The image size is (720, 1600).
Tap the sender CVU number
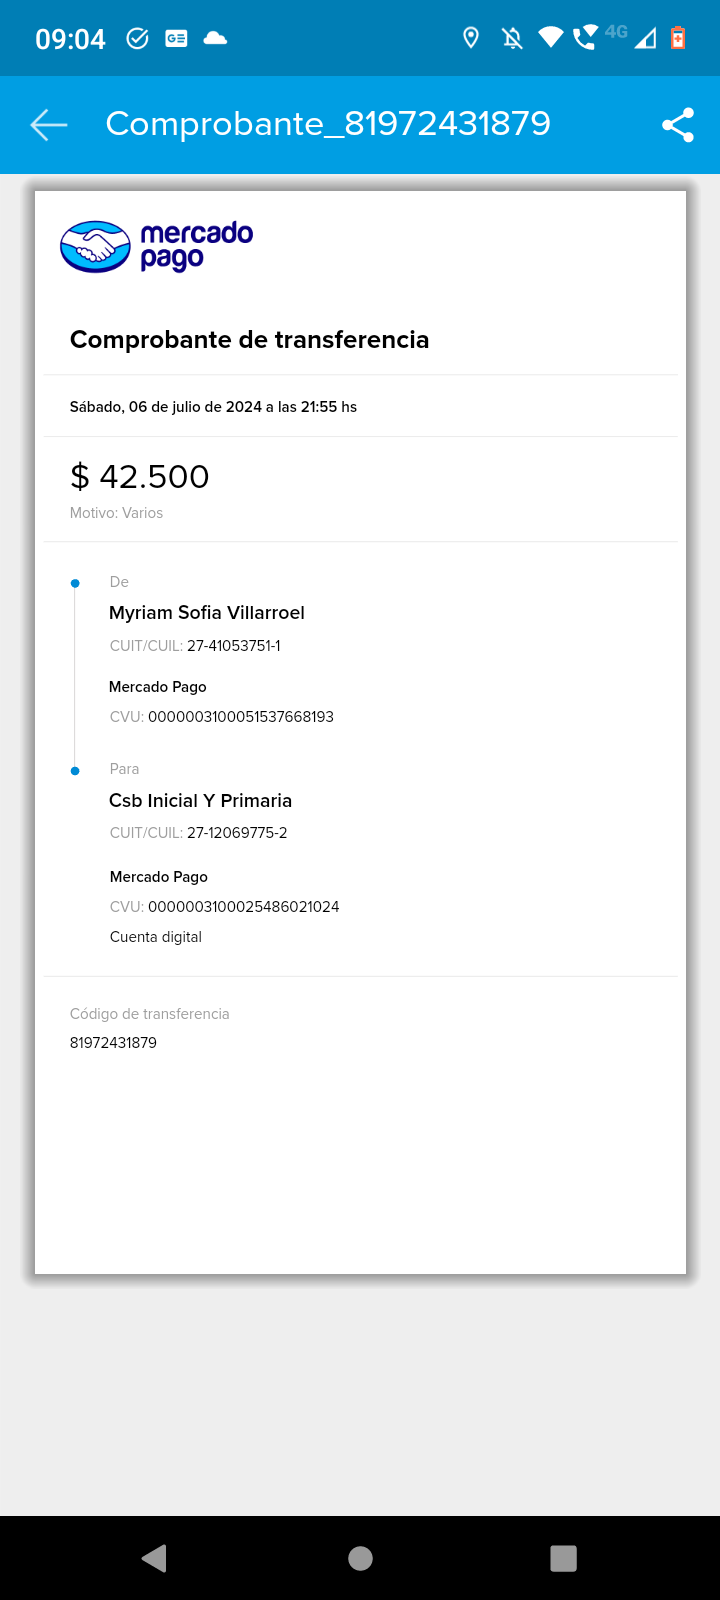coord(241,717)
